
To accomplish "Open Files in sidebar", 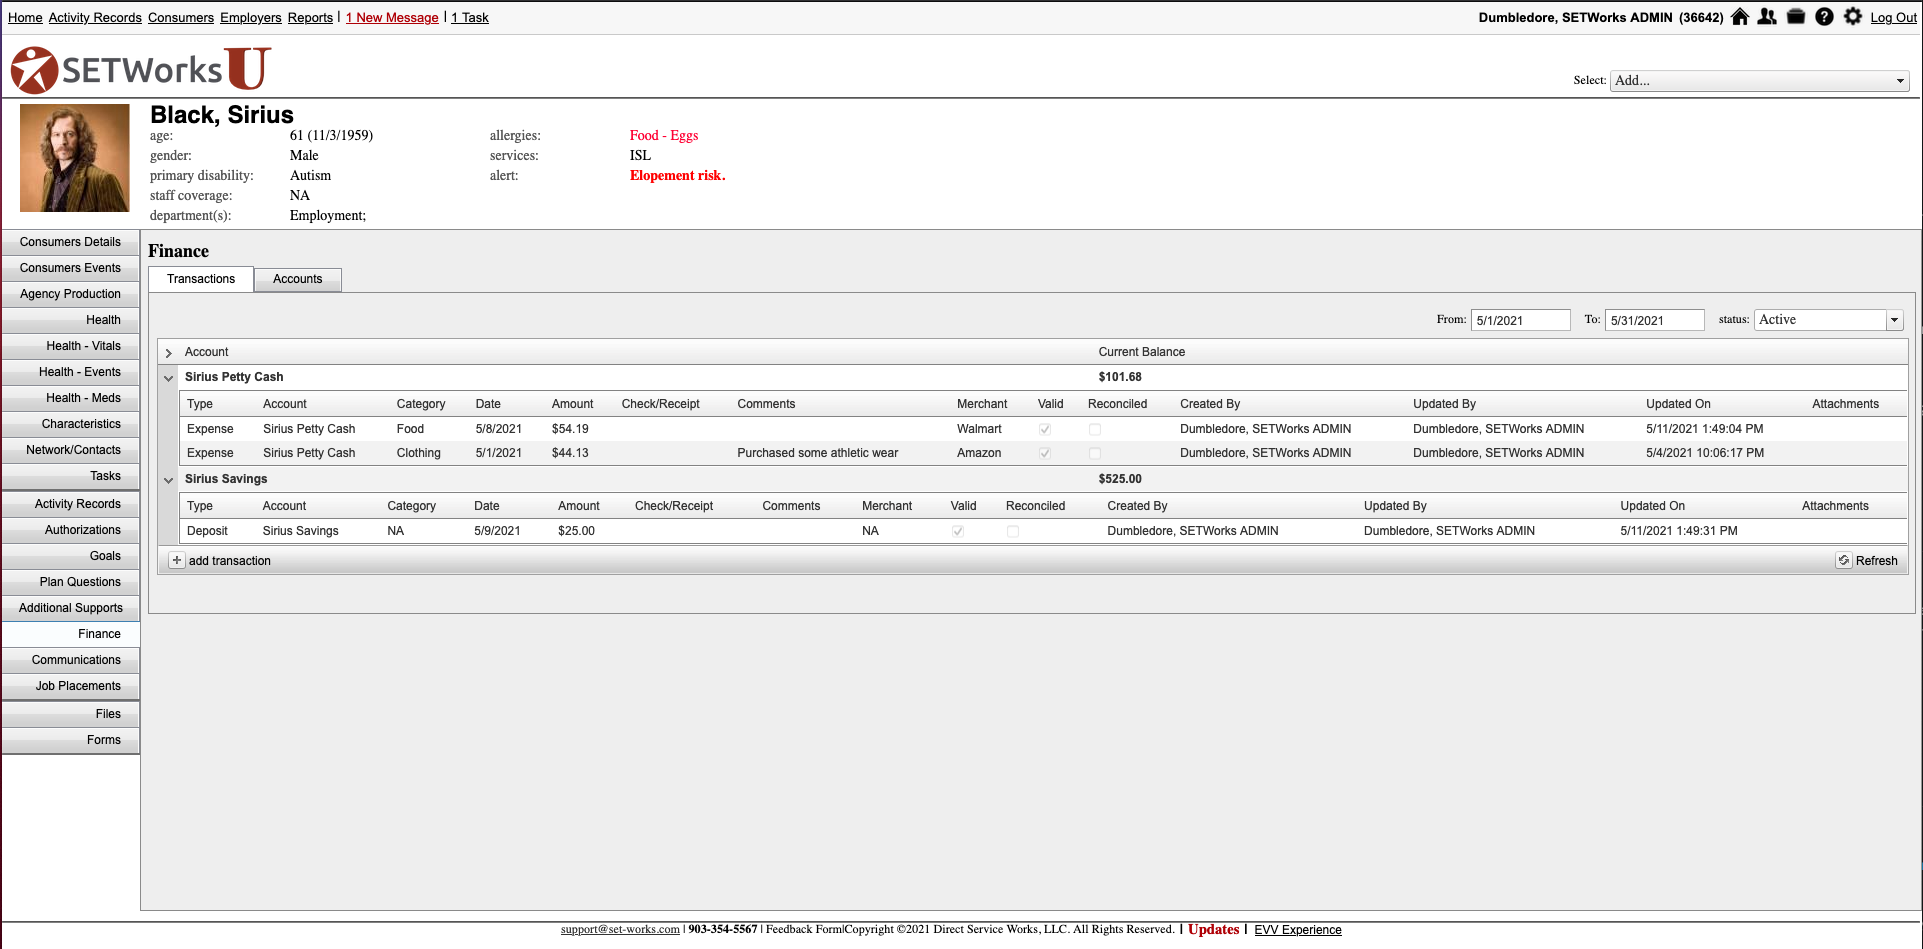I will pos(71,714).
